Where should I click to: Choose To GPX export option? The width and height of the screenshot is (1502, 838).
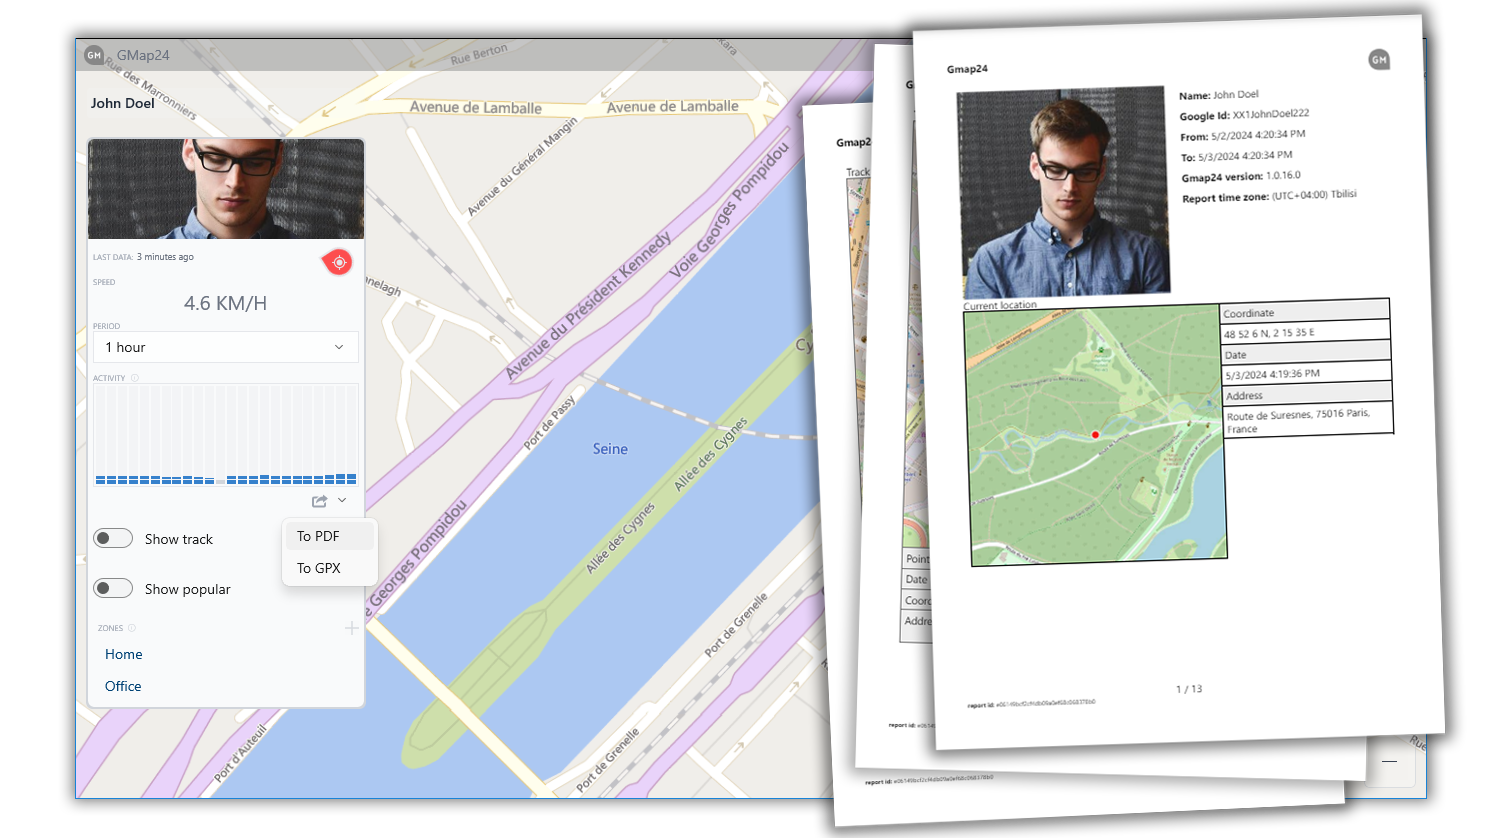[330, 568]
